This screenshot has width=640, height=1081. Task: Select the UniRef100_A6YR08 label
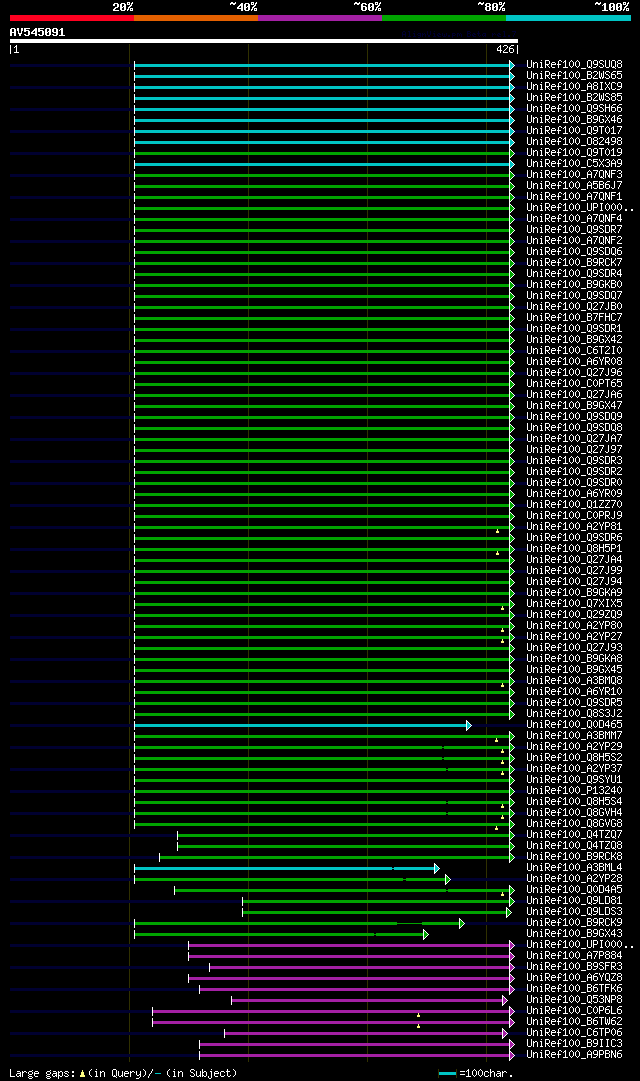tap(574, 362)
